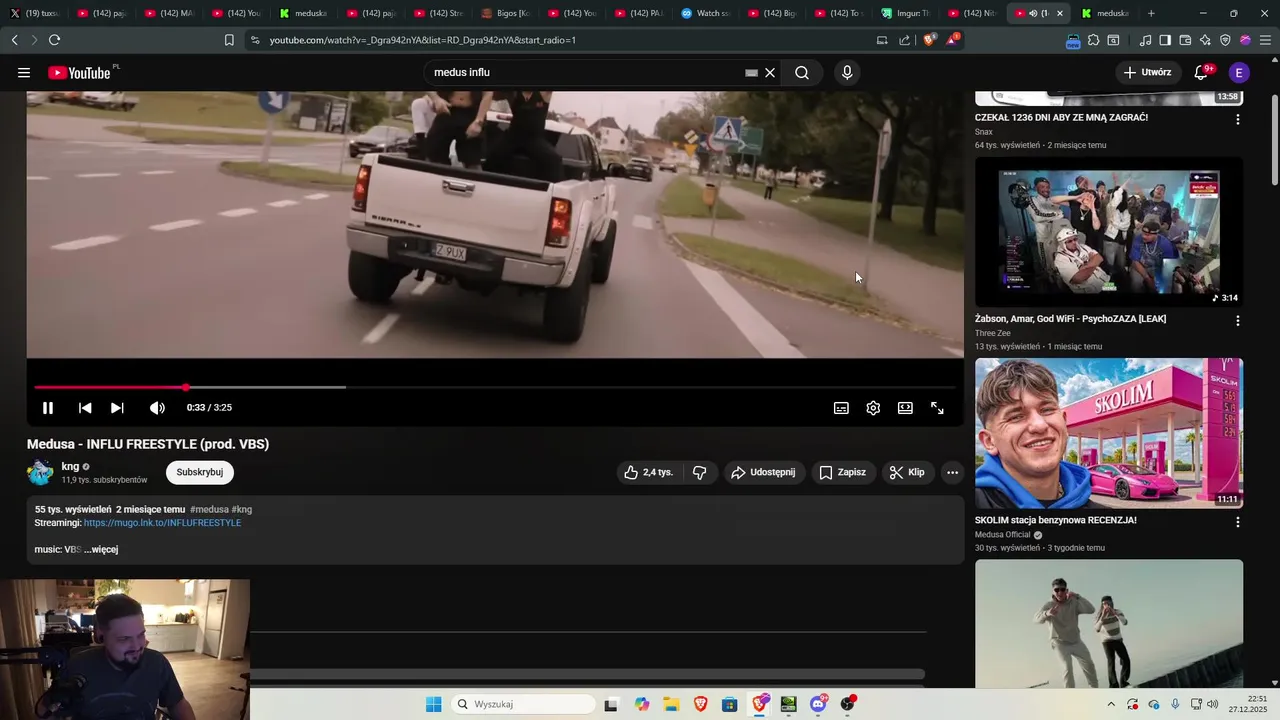Open options menu for 'CZEKAŁ 1236 DNI' video
This screenshot has width=1280, height=720.
coord(1238,119)
